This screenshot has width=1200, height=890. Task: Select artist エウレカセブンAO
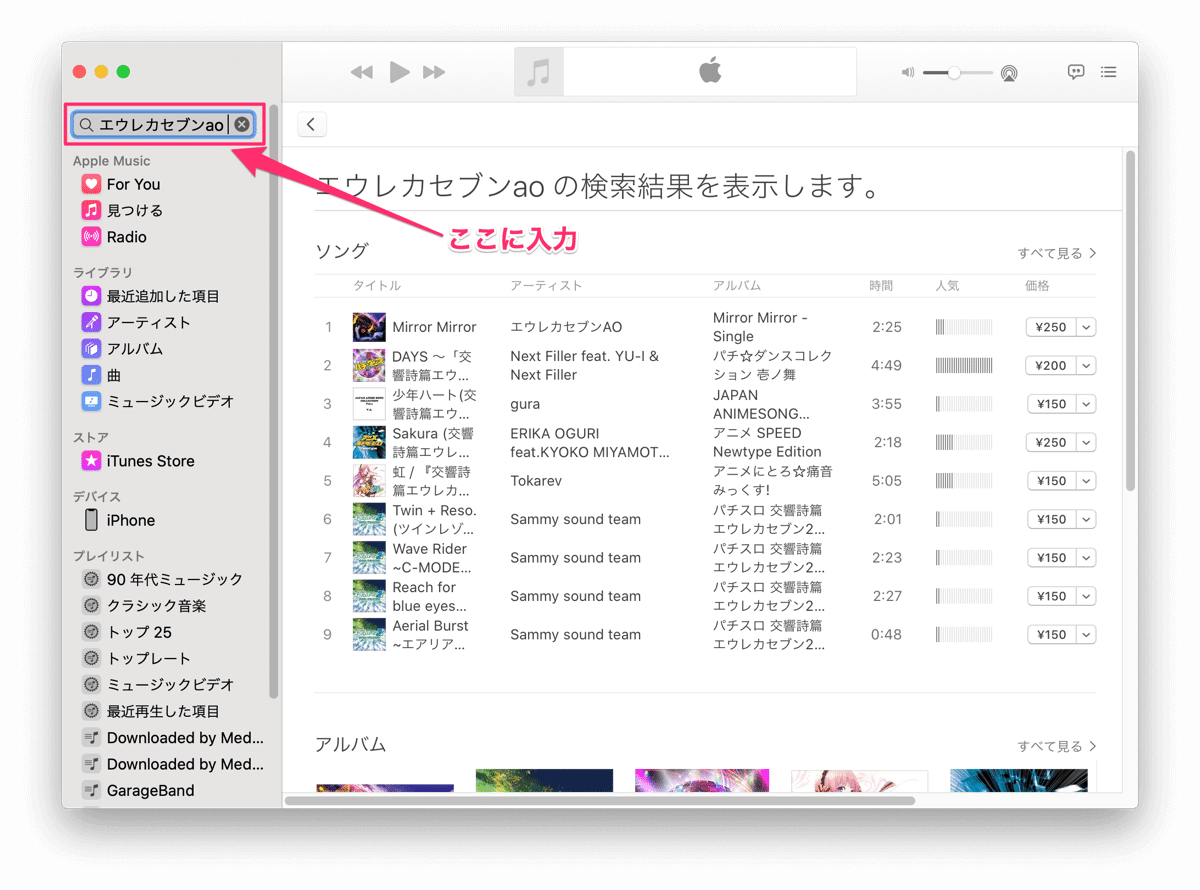tap(566, 327)
